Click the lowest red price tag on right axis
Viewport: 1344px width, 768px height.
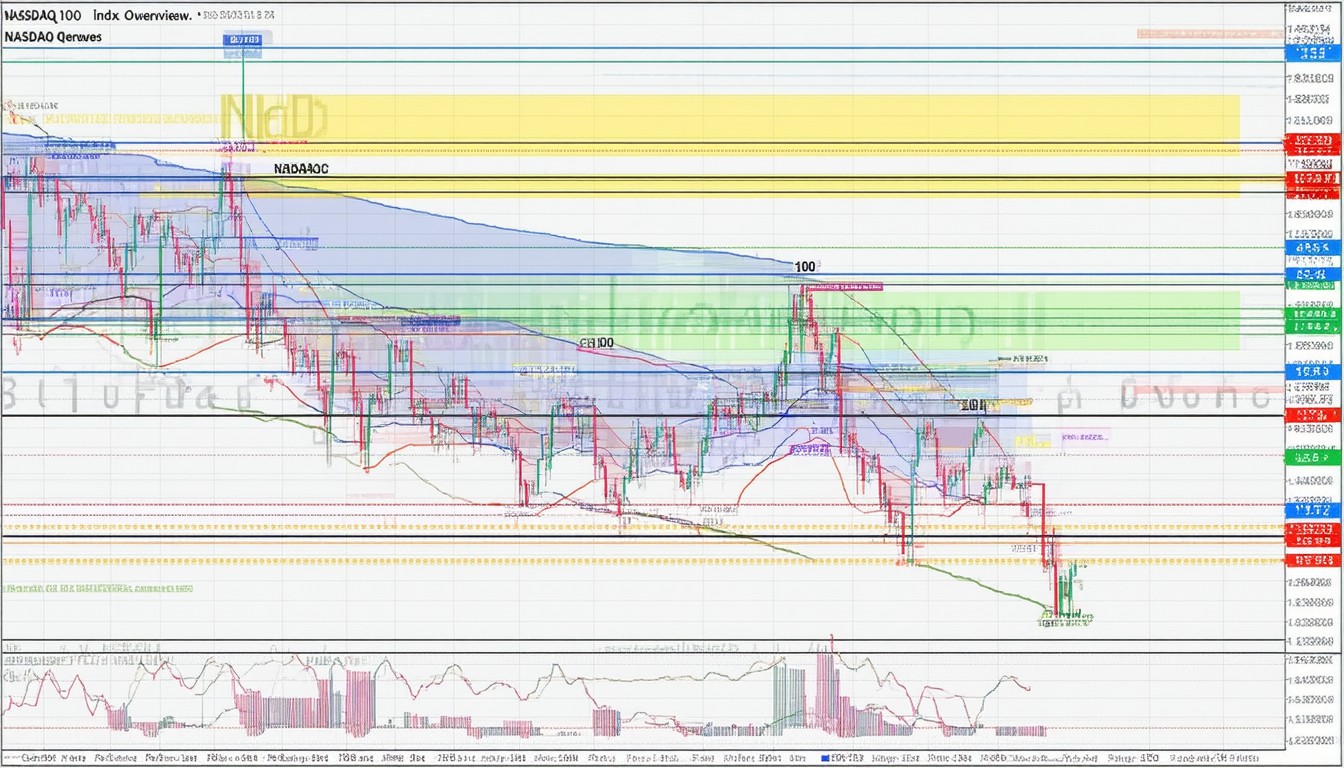[1312, 561]
